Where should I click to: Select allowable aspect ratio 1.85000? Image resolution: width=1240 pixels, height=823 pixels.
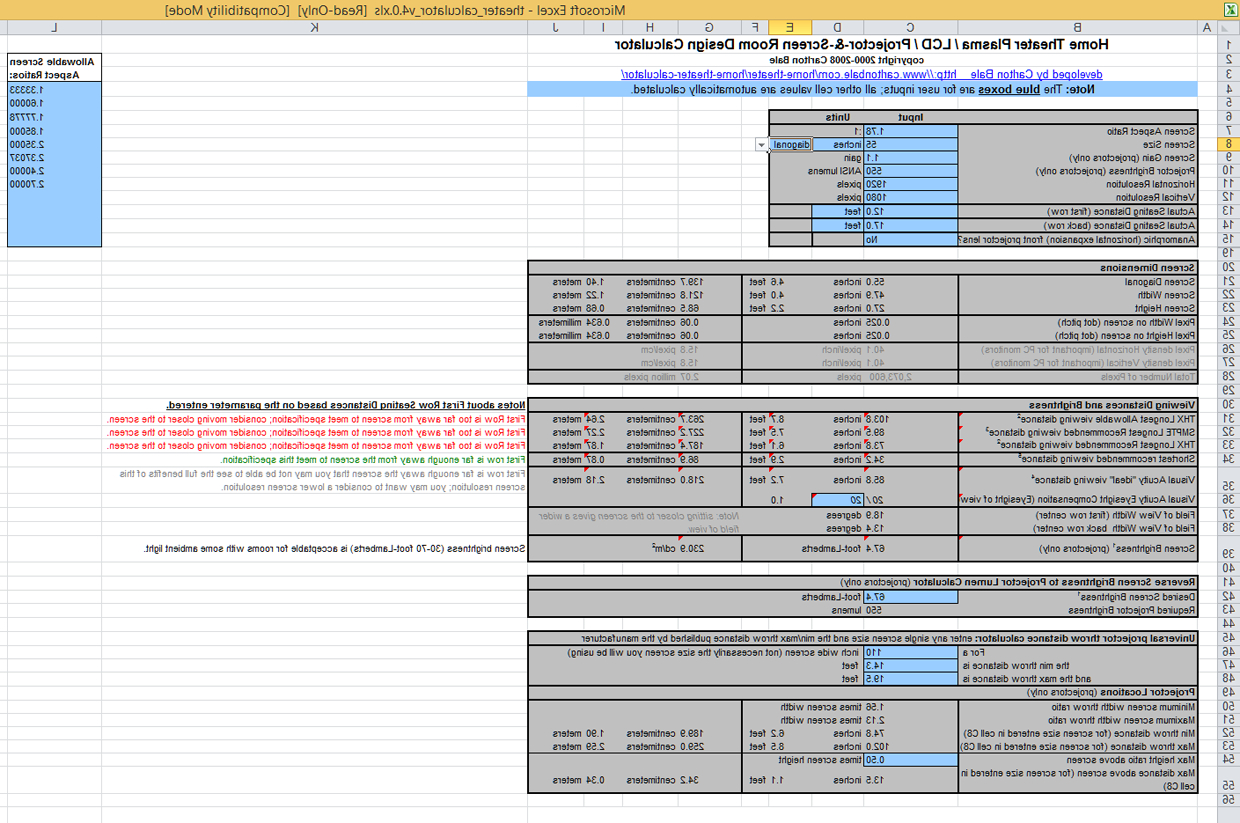54,131
